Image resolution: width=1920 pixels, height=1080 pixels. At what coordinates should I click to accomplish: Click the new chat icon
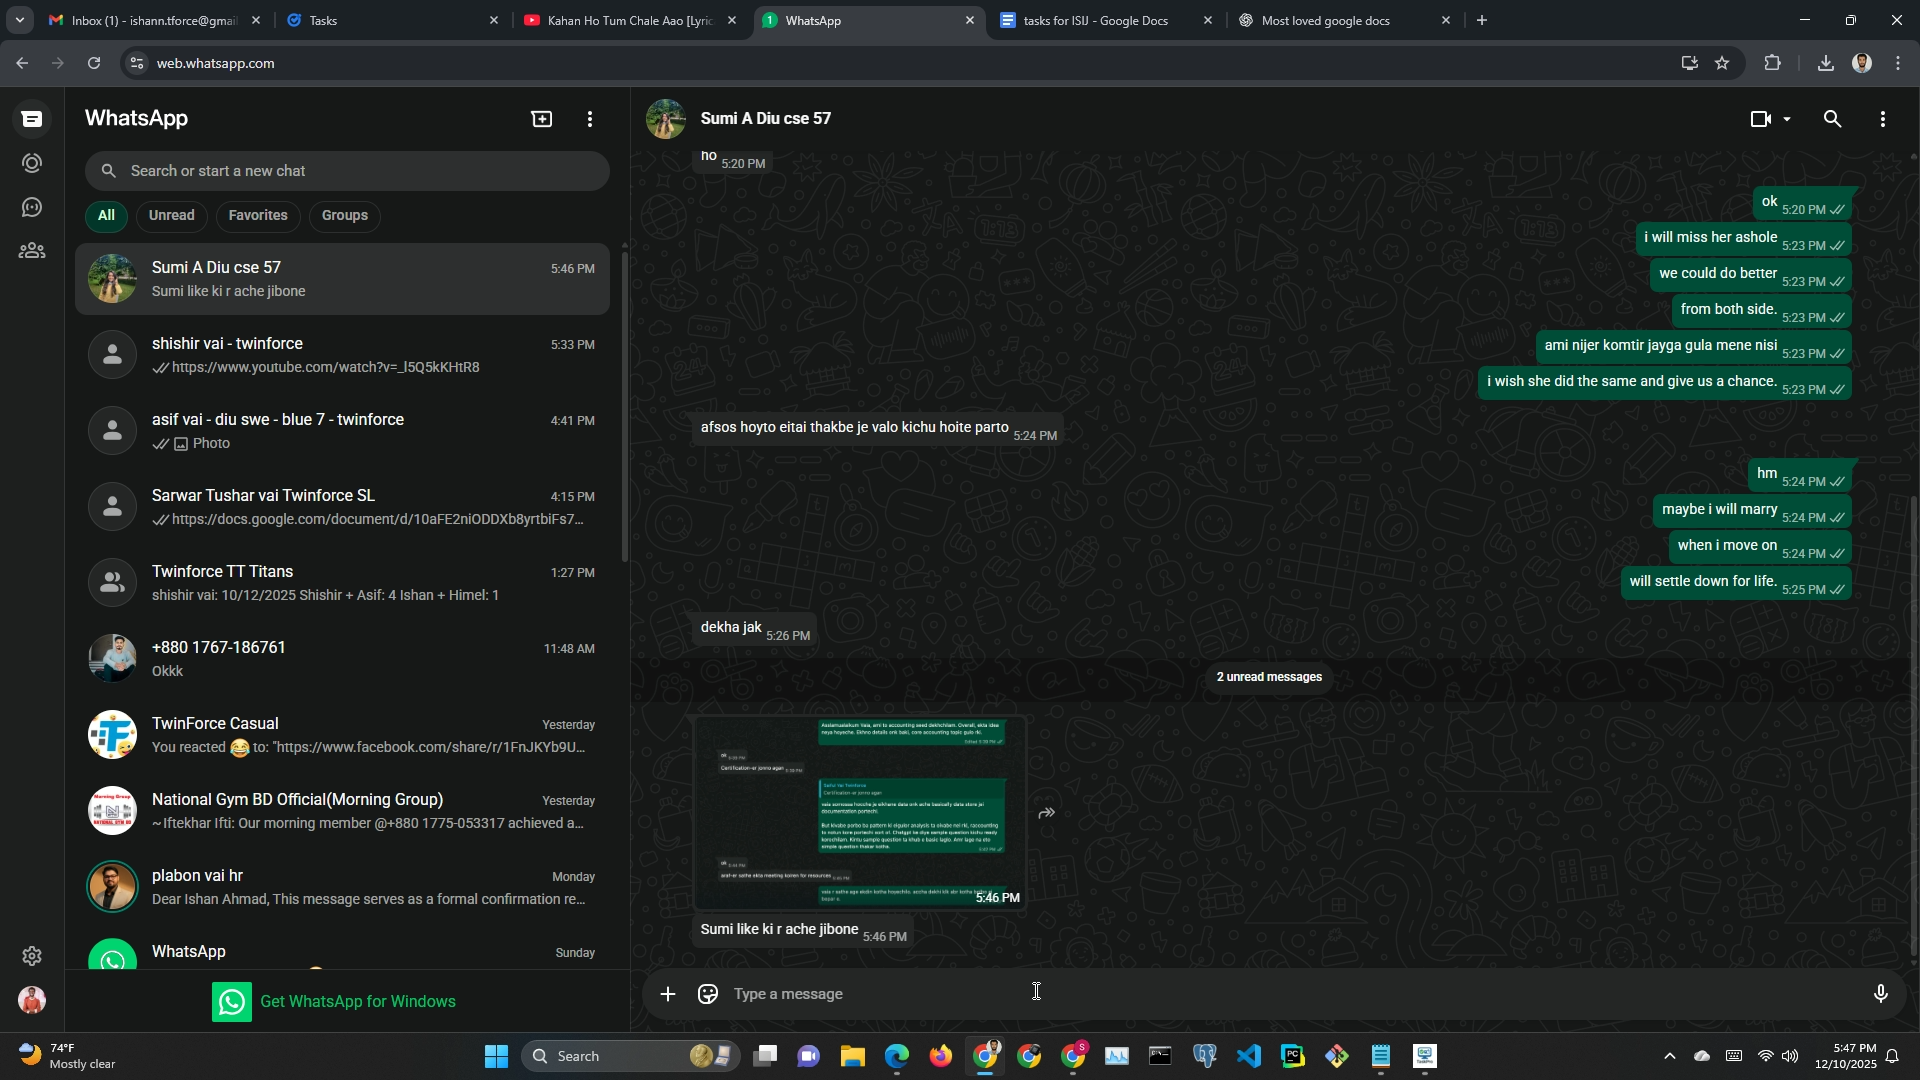click(541, 119)
